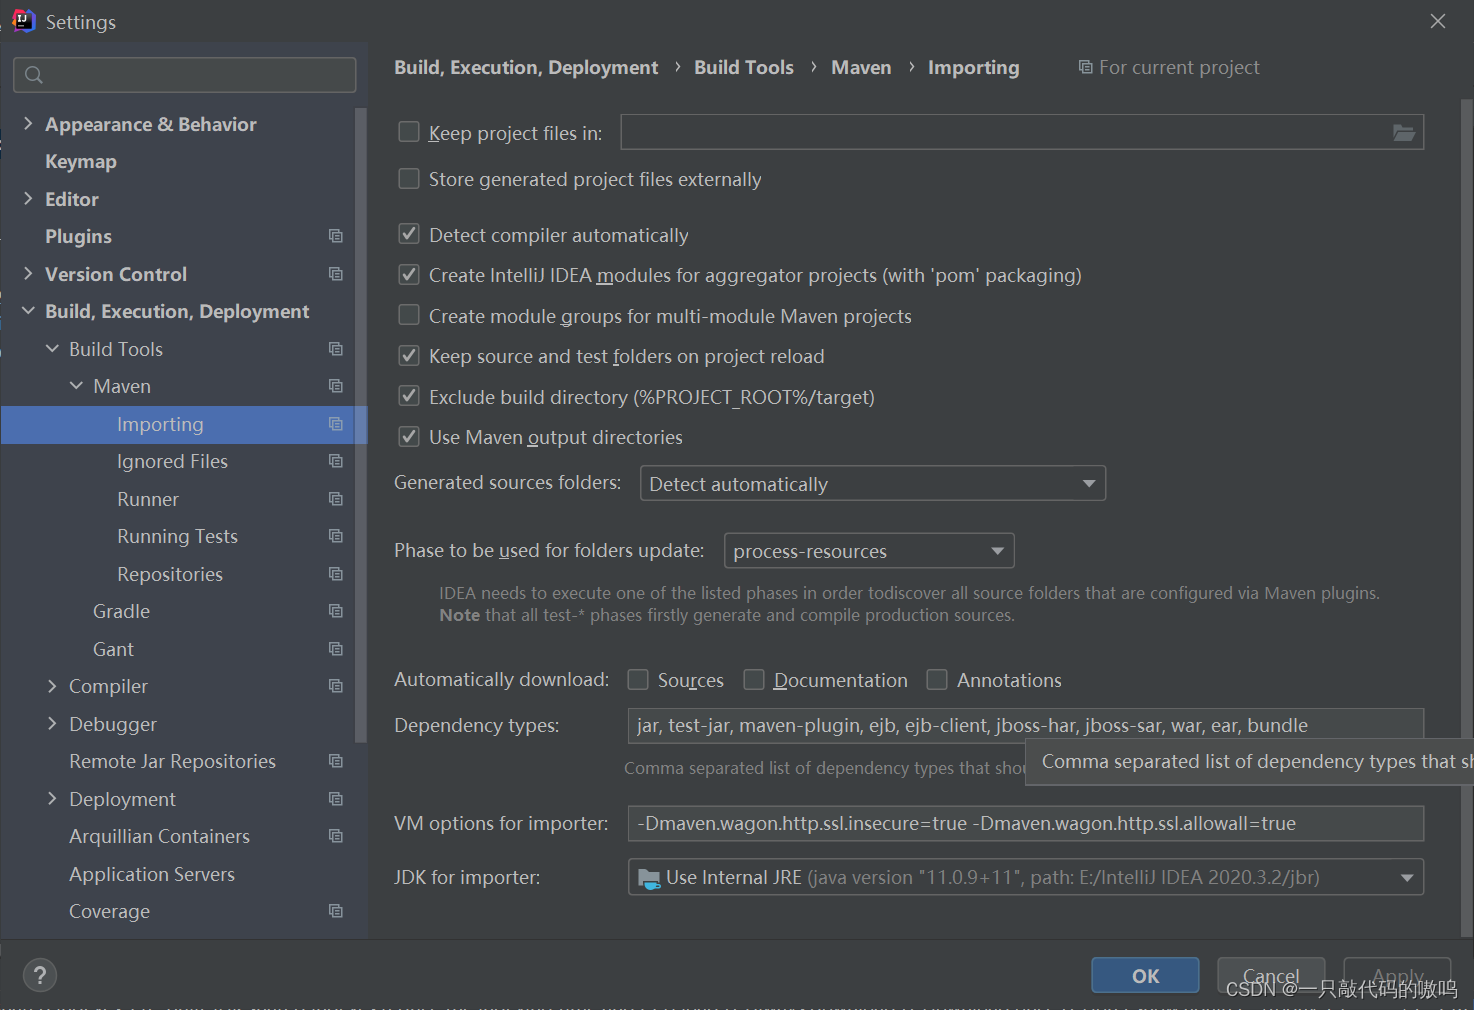Click the Apply button

[1397, 975]
